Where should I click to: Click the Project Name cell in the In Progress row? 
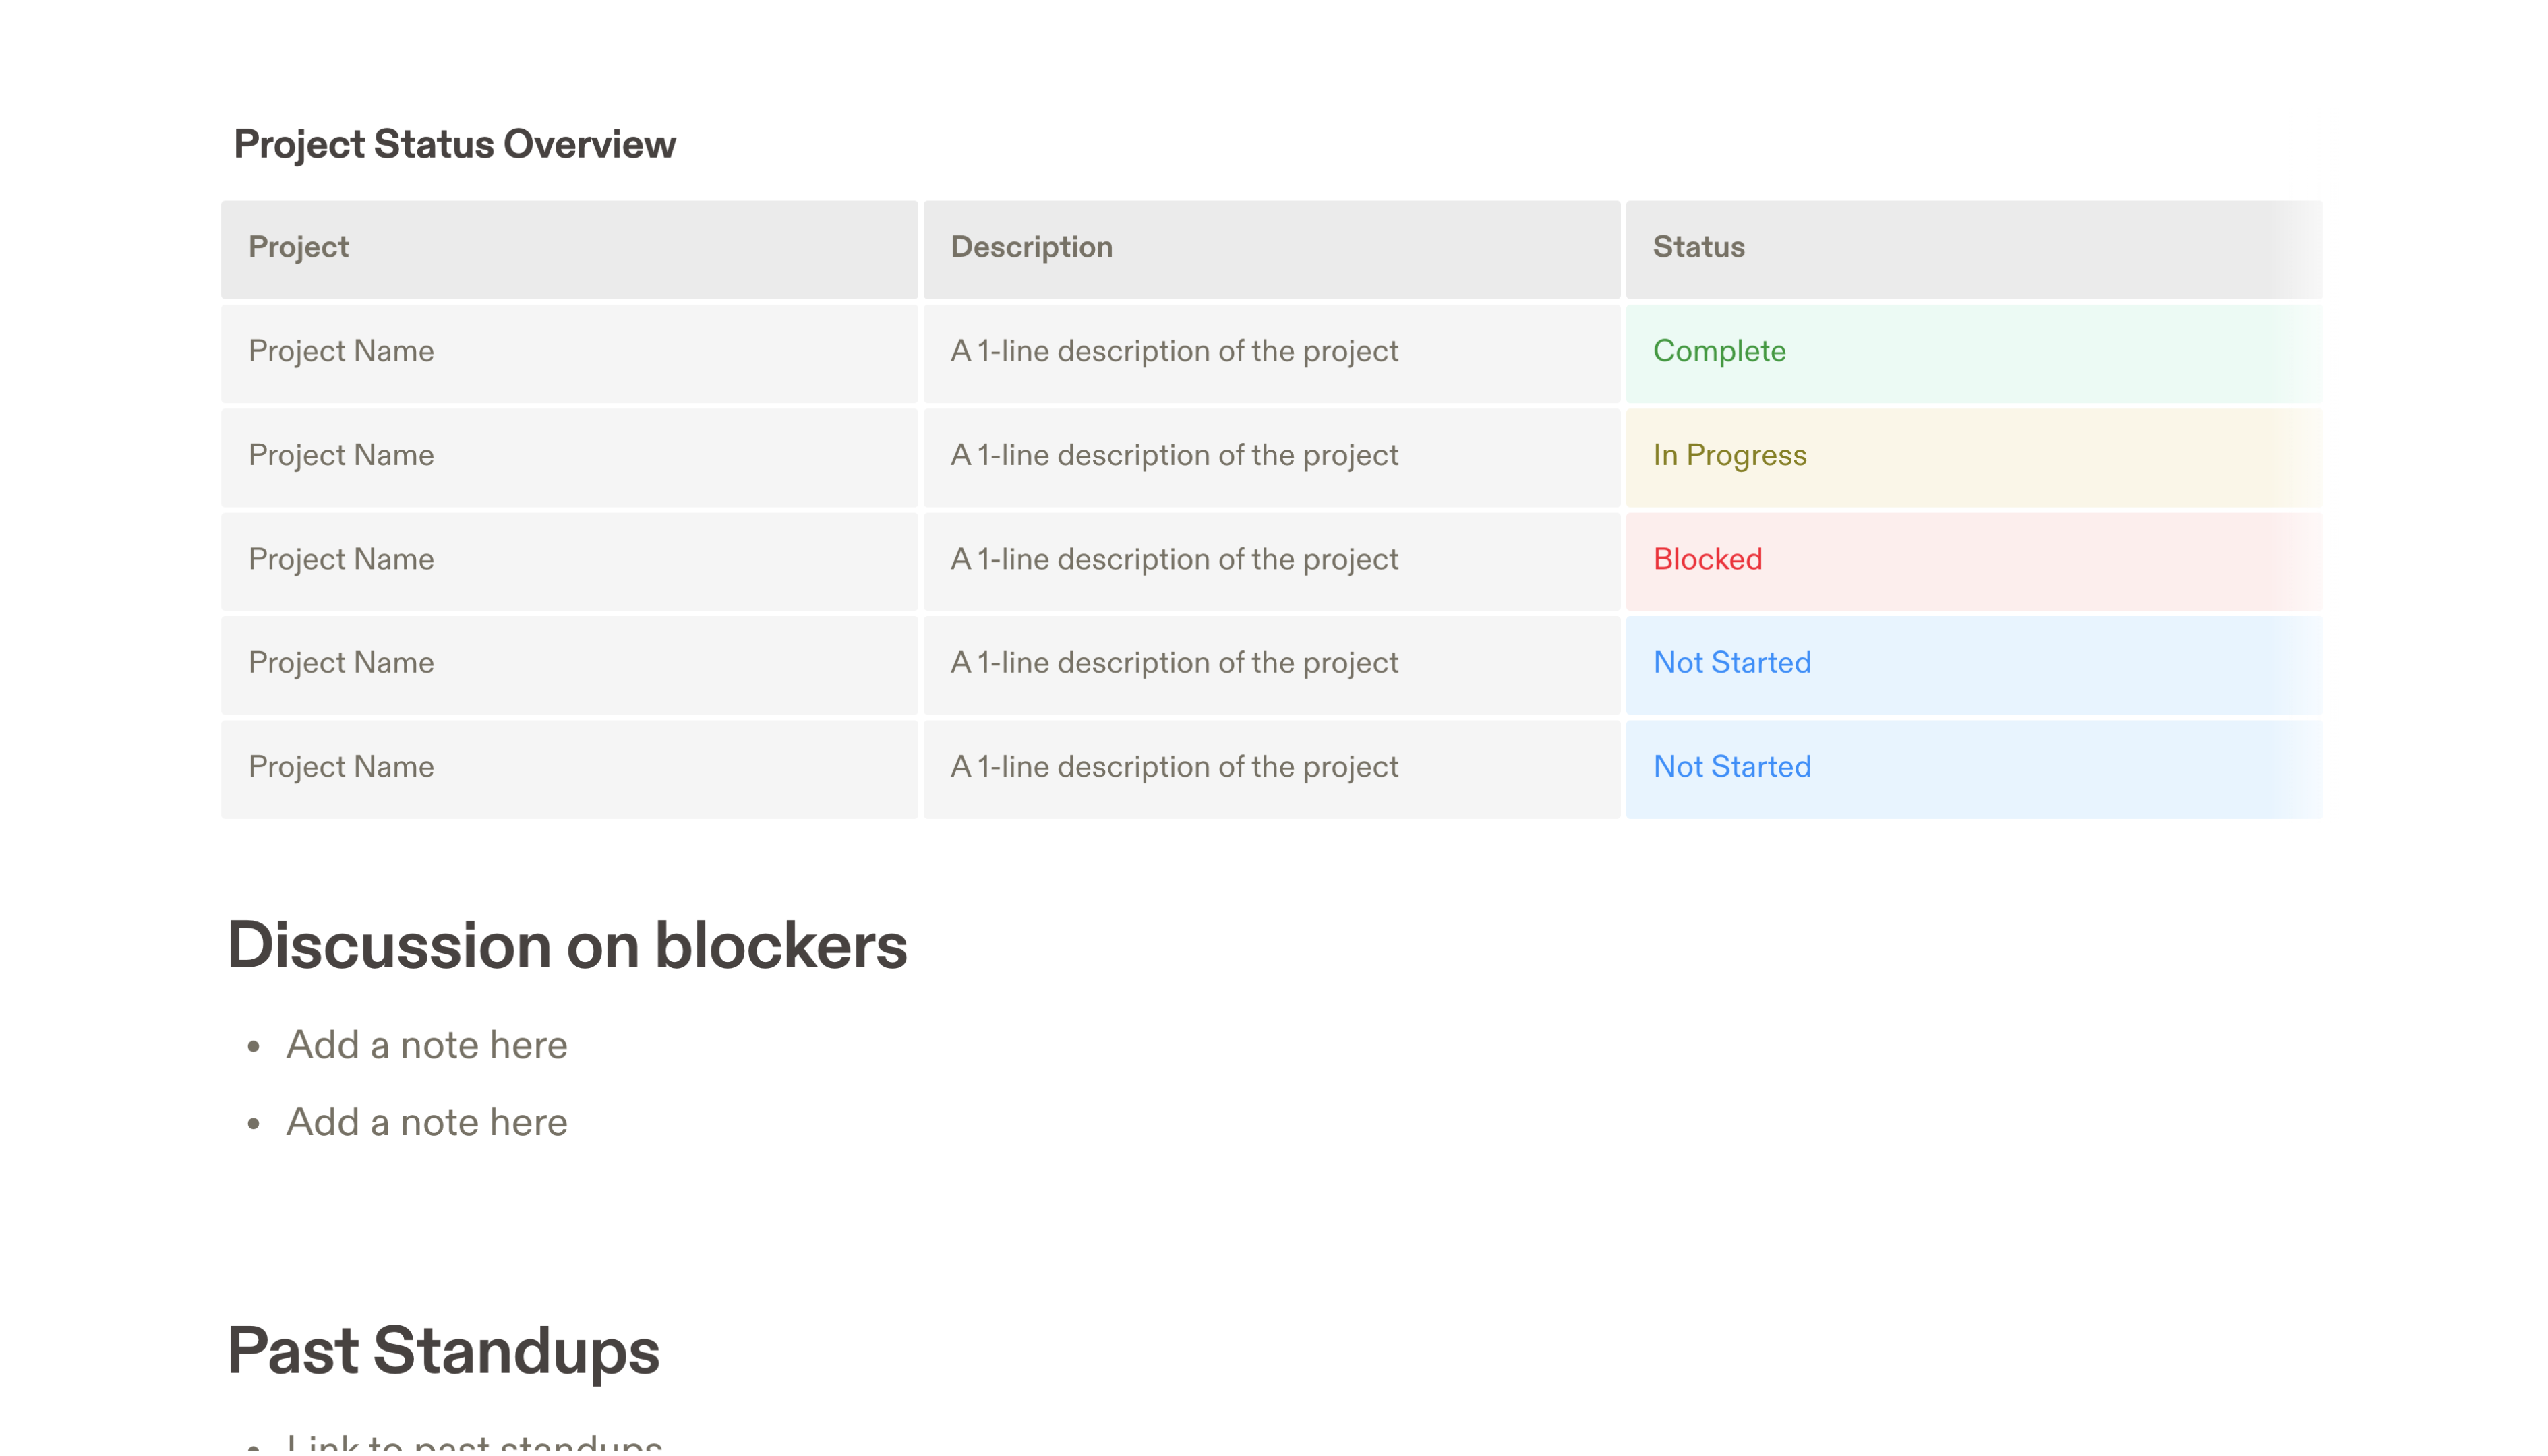pos(340,455)
